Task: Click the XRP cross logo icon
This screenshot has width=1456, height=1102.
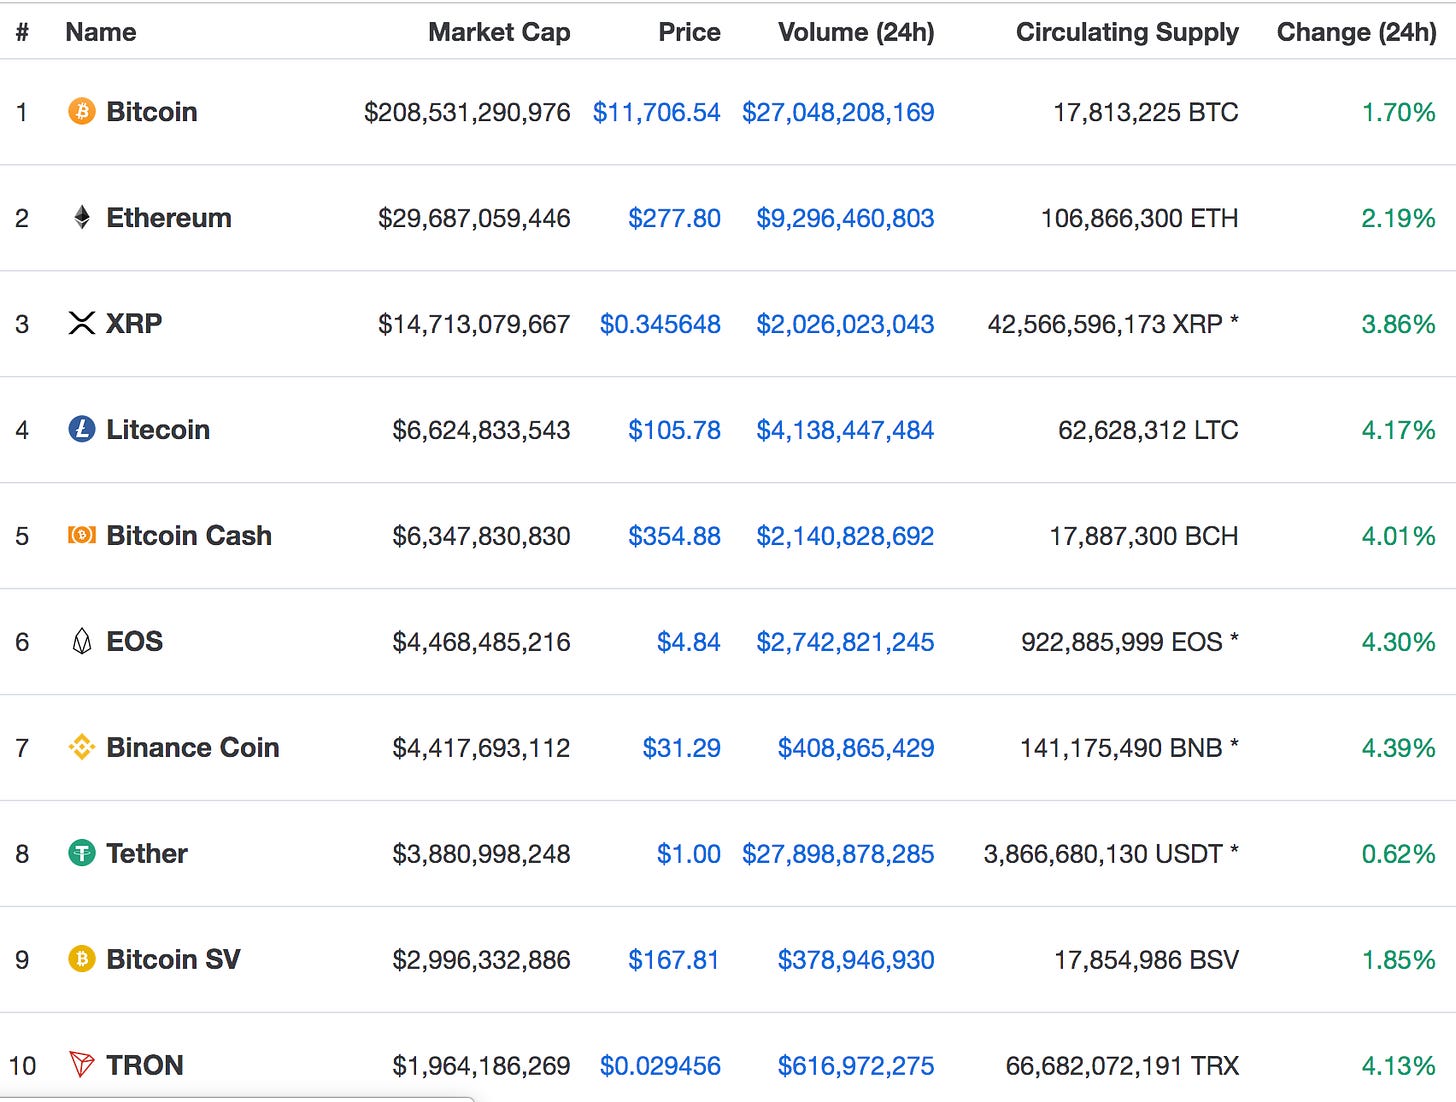Action: tap(82, 323)
